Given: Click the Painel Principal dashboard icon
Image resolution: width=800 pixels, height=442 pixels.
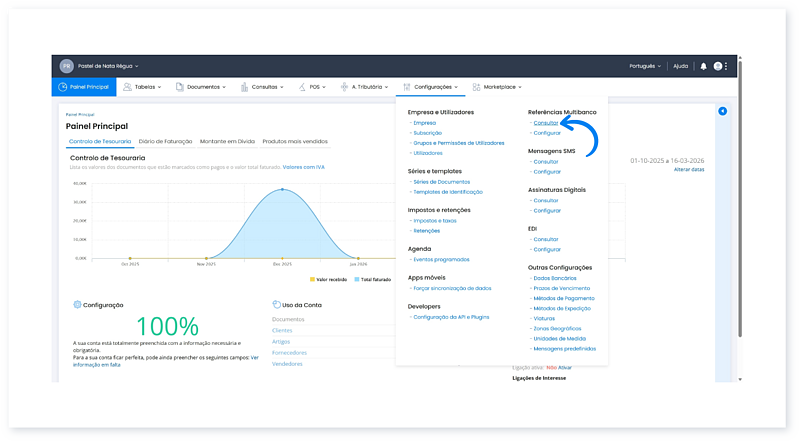Looking at the screenshot, I should point(63,87).
